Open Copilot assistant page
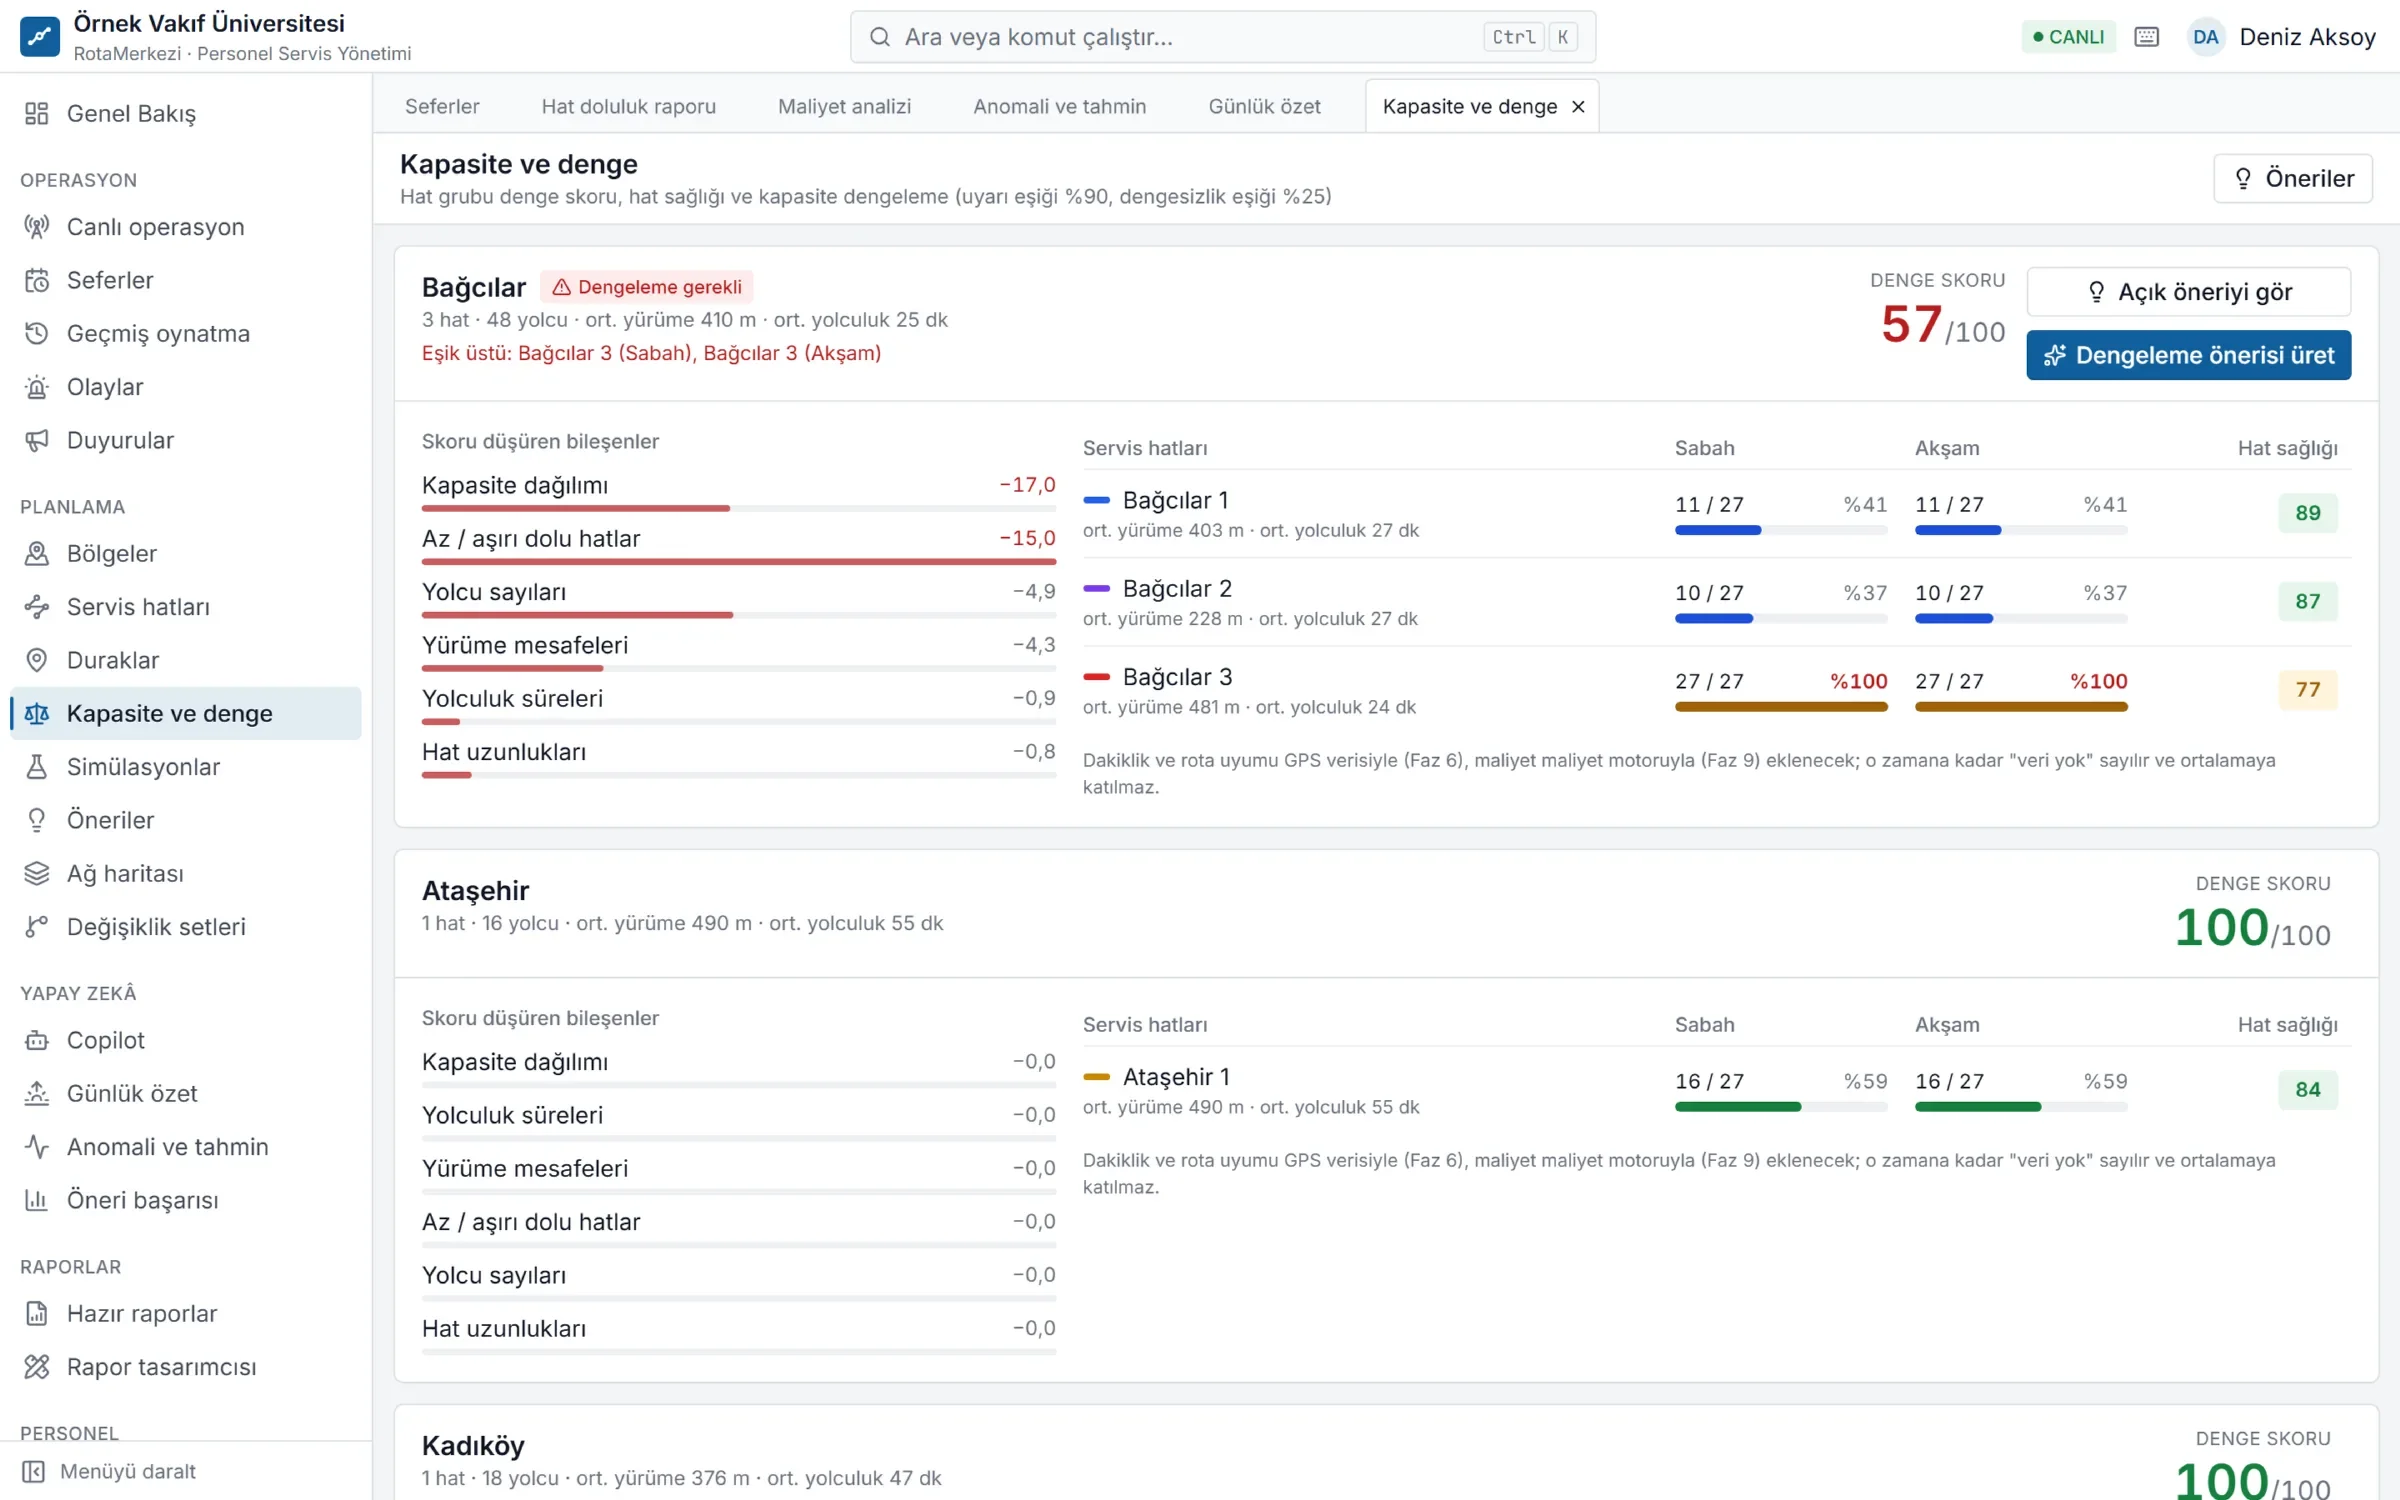Image resolution: width=2400 pixels, height=1500 pixels. click(x=185, y=1040)
